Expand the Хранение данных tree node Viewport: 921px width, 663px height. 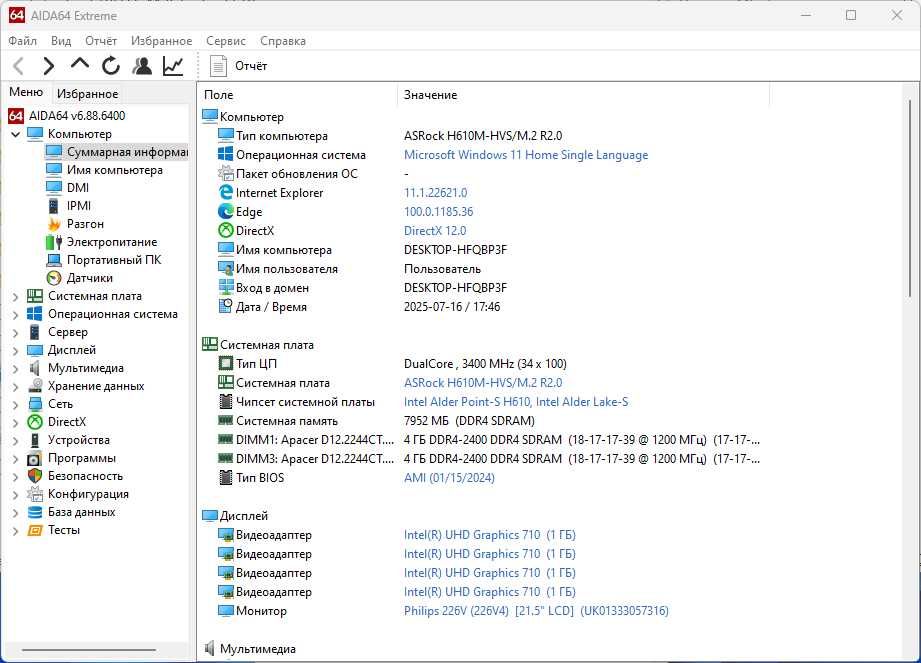[x=16, y=387]
